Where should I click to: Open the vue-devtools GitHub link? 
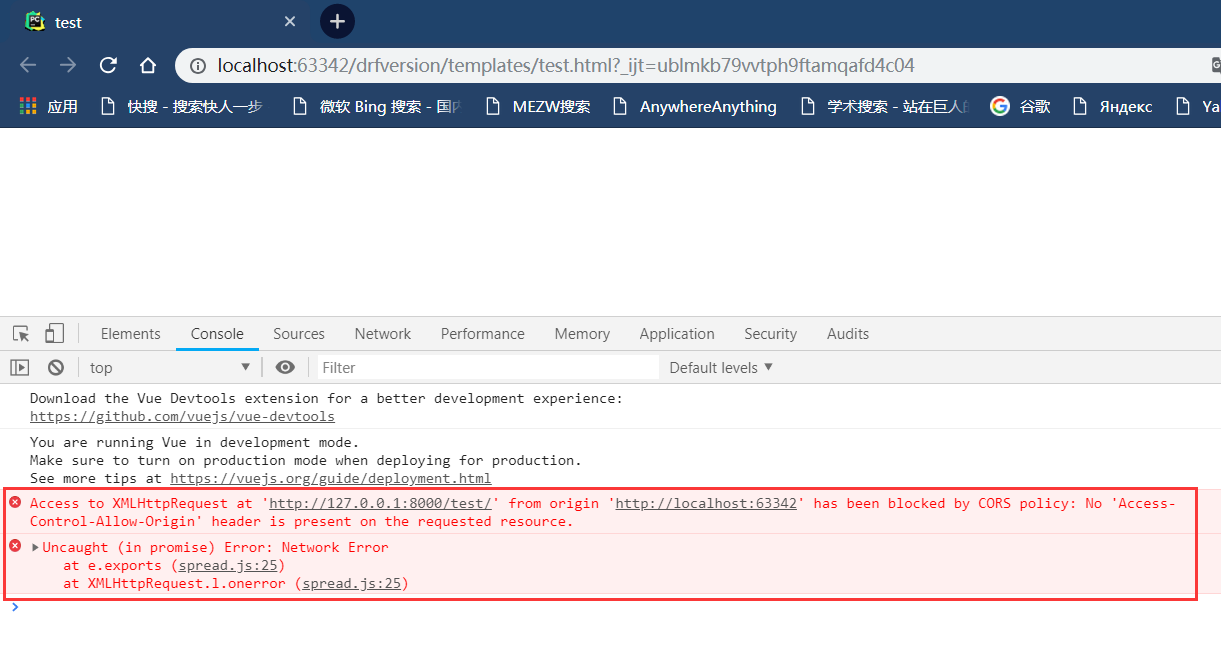182,416
